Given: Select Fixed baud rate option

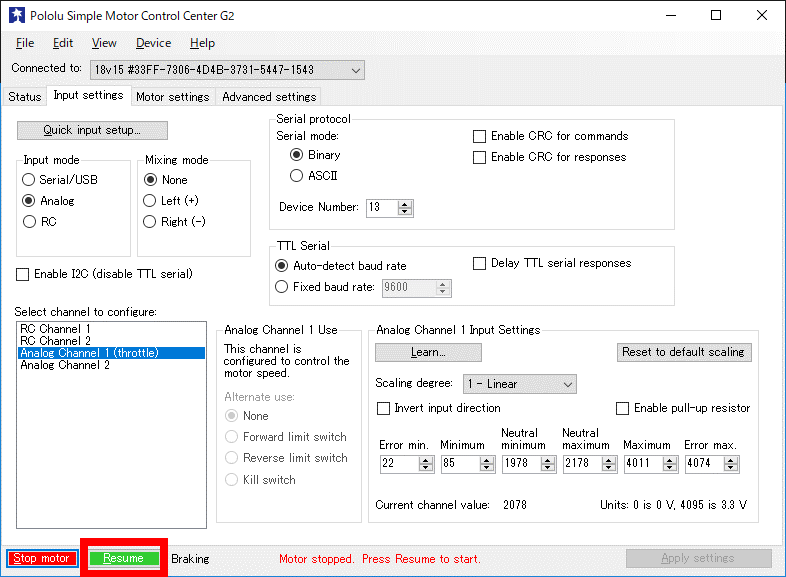Looking at the screenshot, I should [325, 287].
